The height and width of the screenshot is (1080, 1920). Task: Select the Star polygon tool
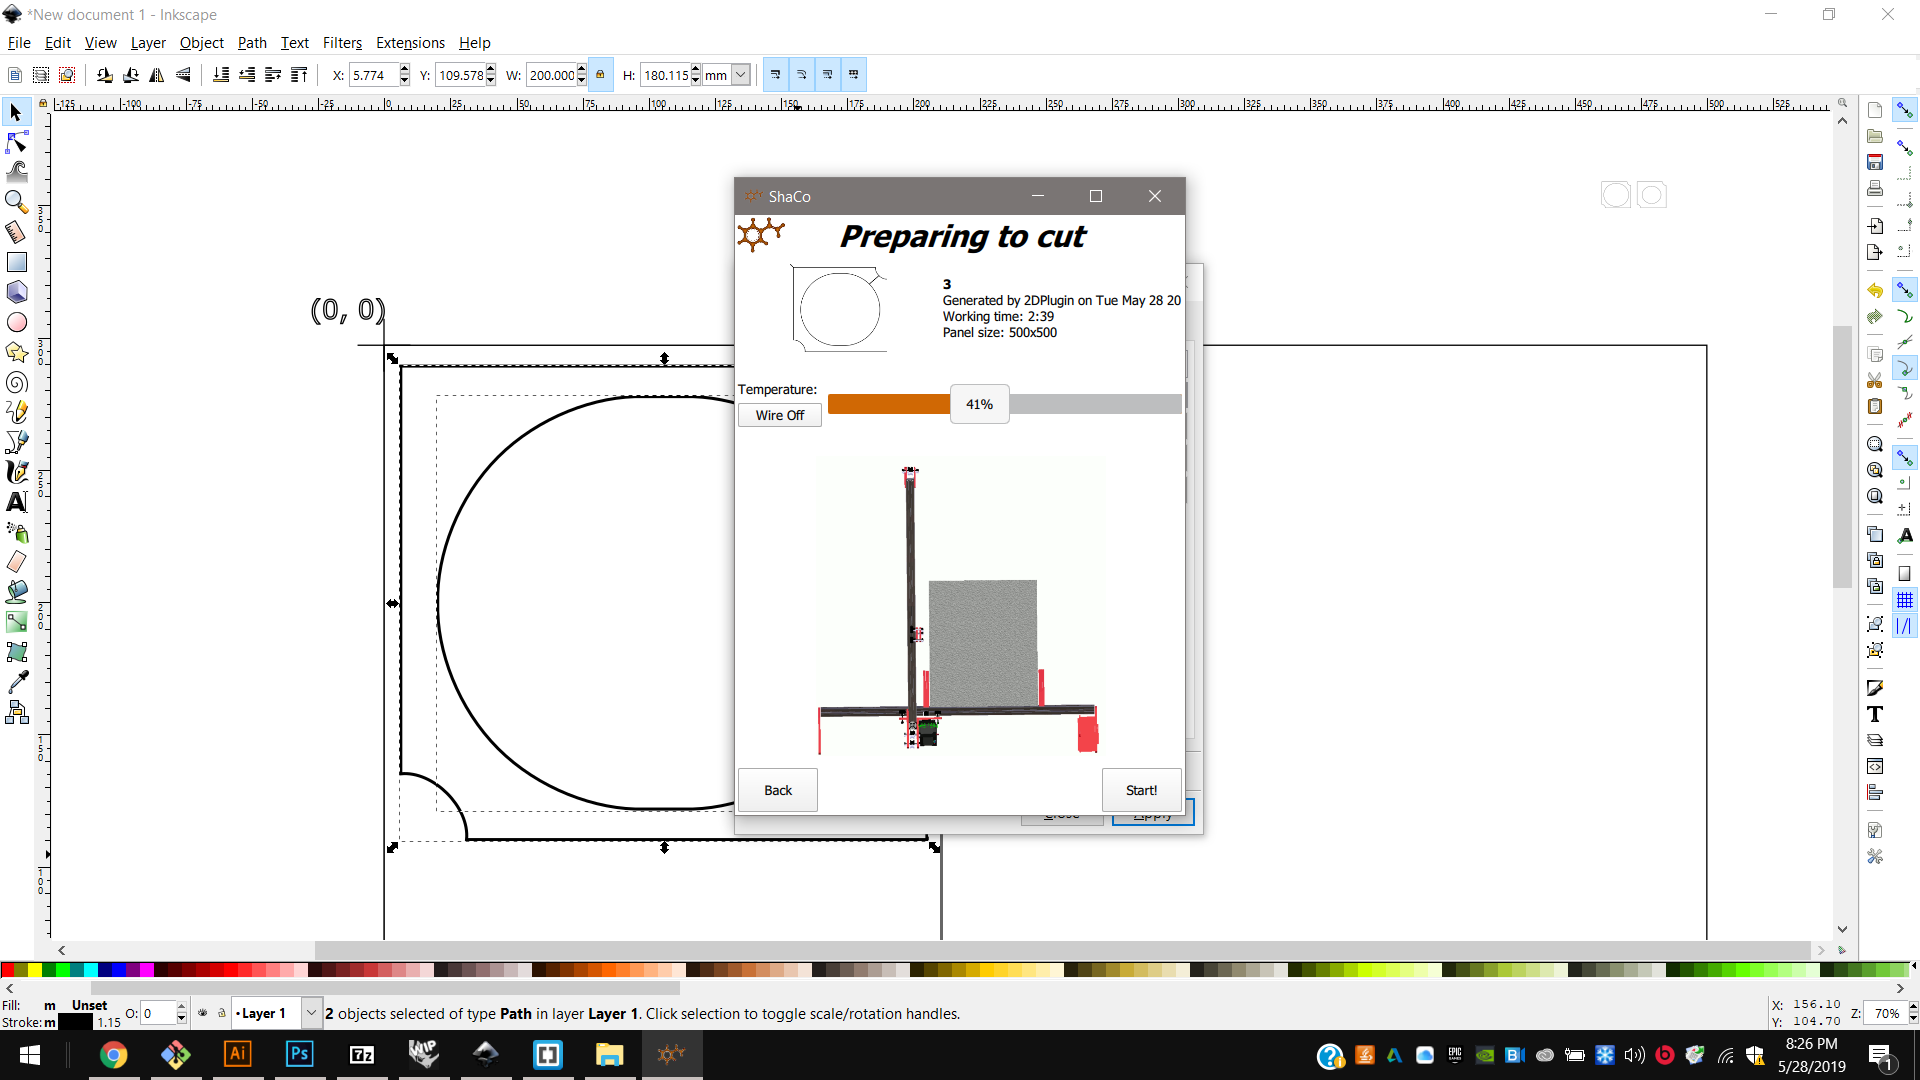[16, 352]
